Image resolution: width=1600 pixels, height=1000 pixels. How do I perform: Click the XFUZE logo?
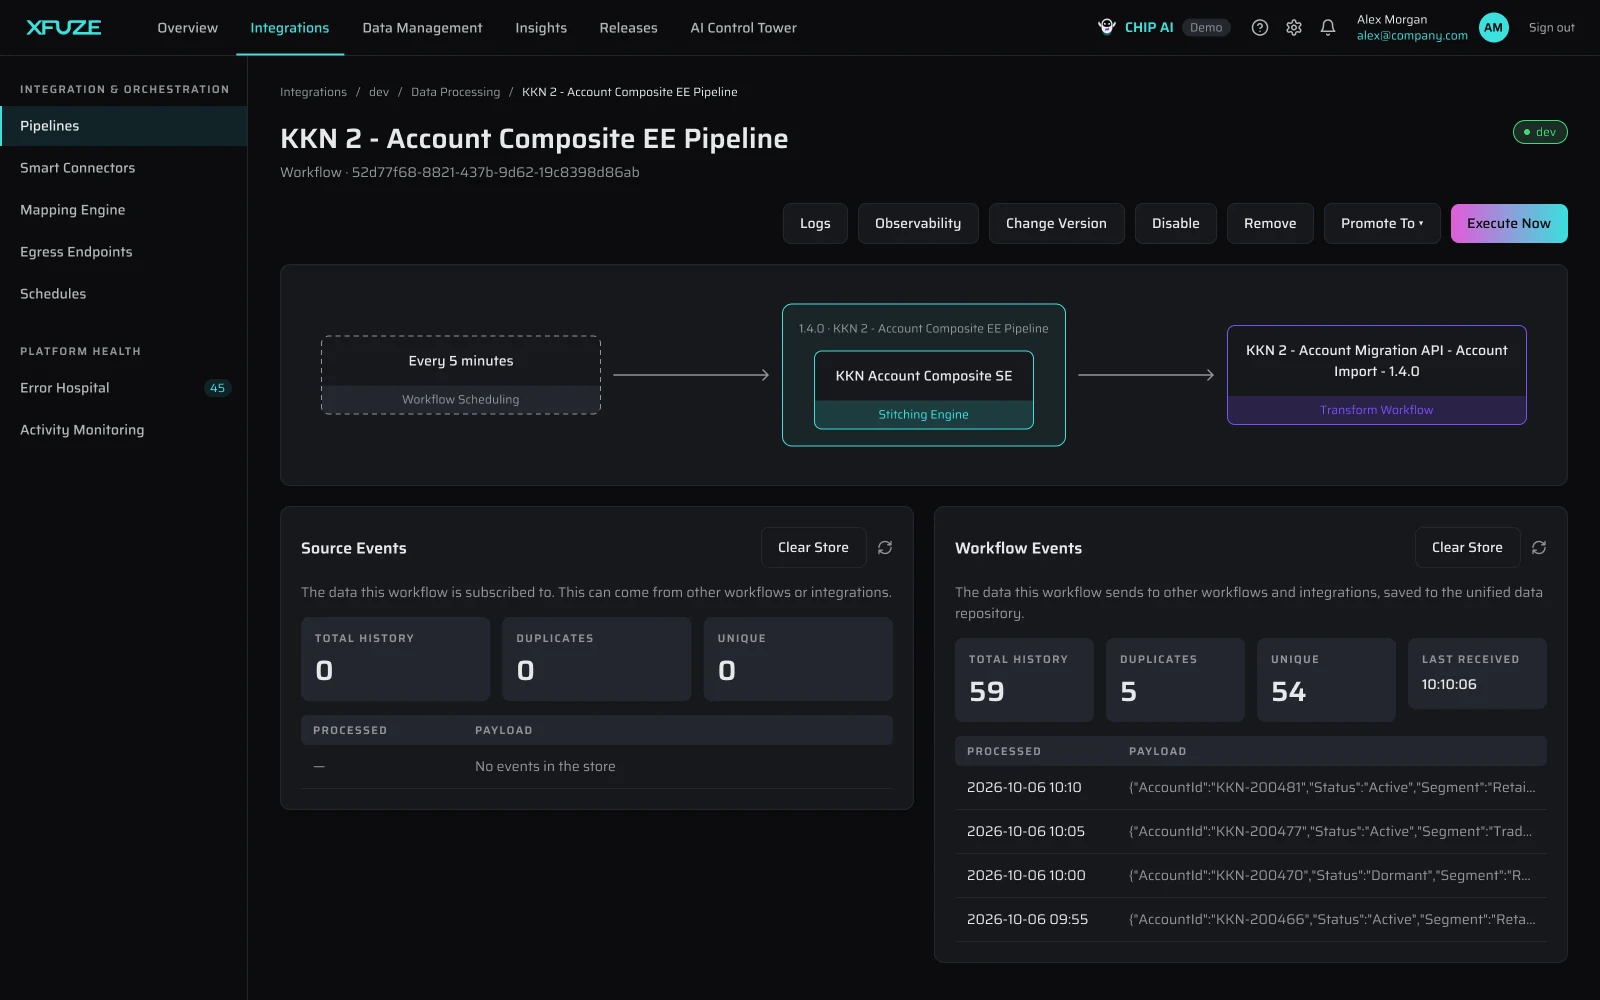click(63, 27)
